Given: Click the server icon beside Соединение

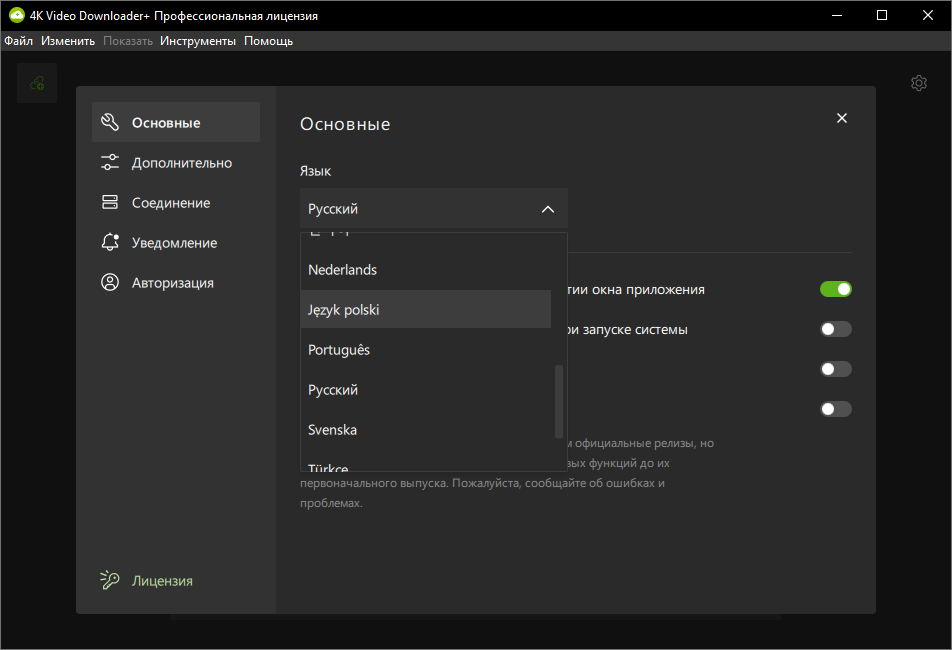Looking at the screenshot, I should 110,202.
